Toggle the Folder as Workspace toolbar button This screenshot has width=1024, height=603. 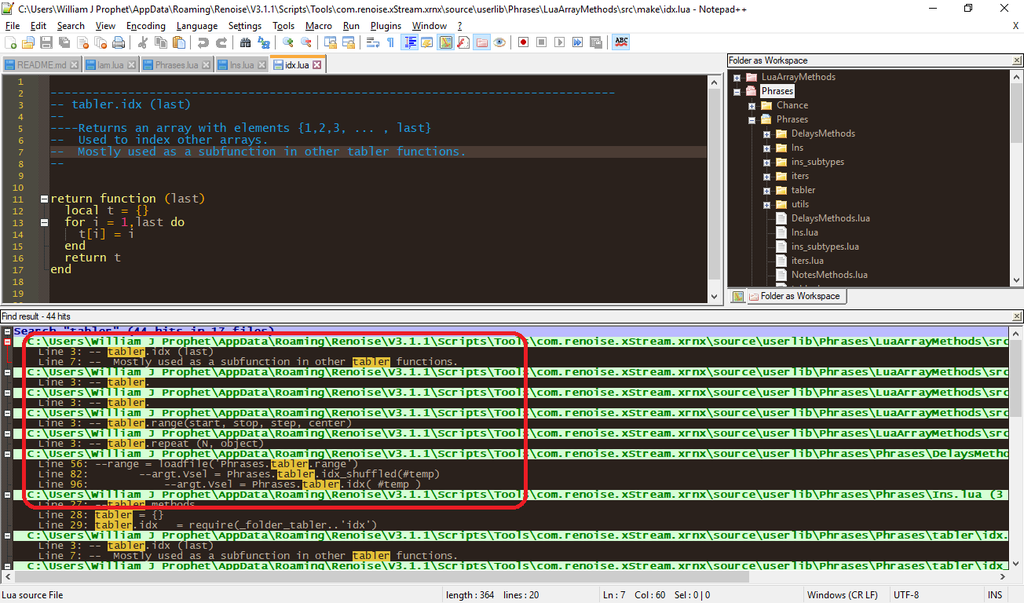point(482,42)
